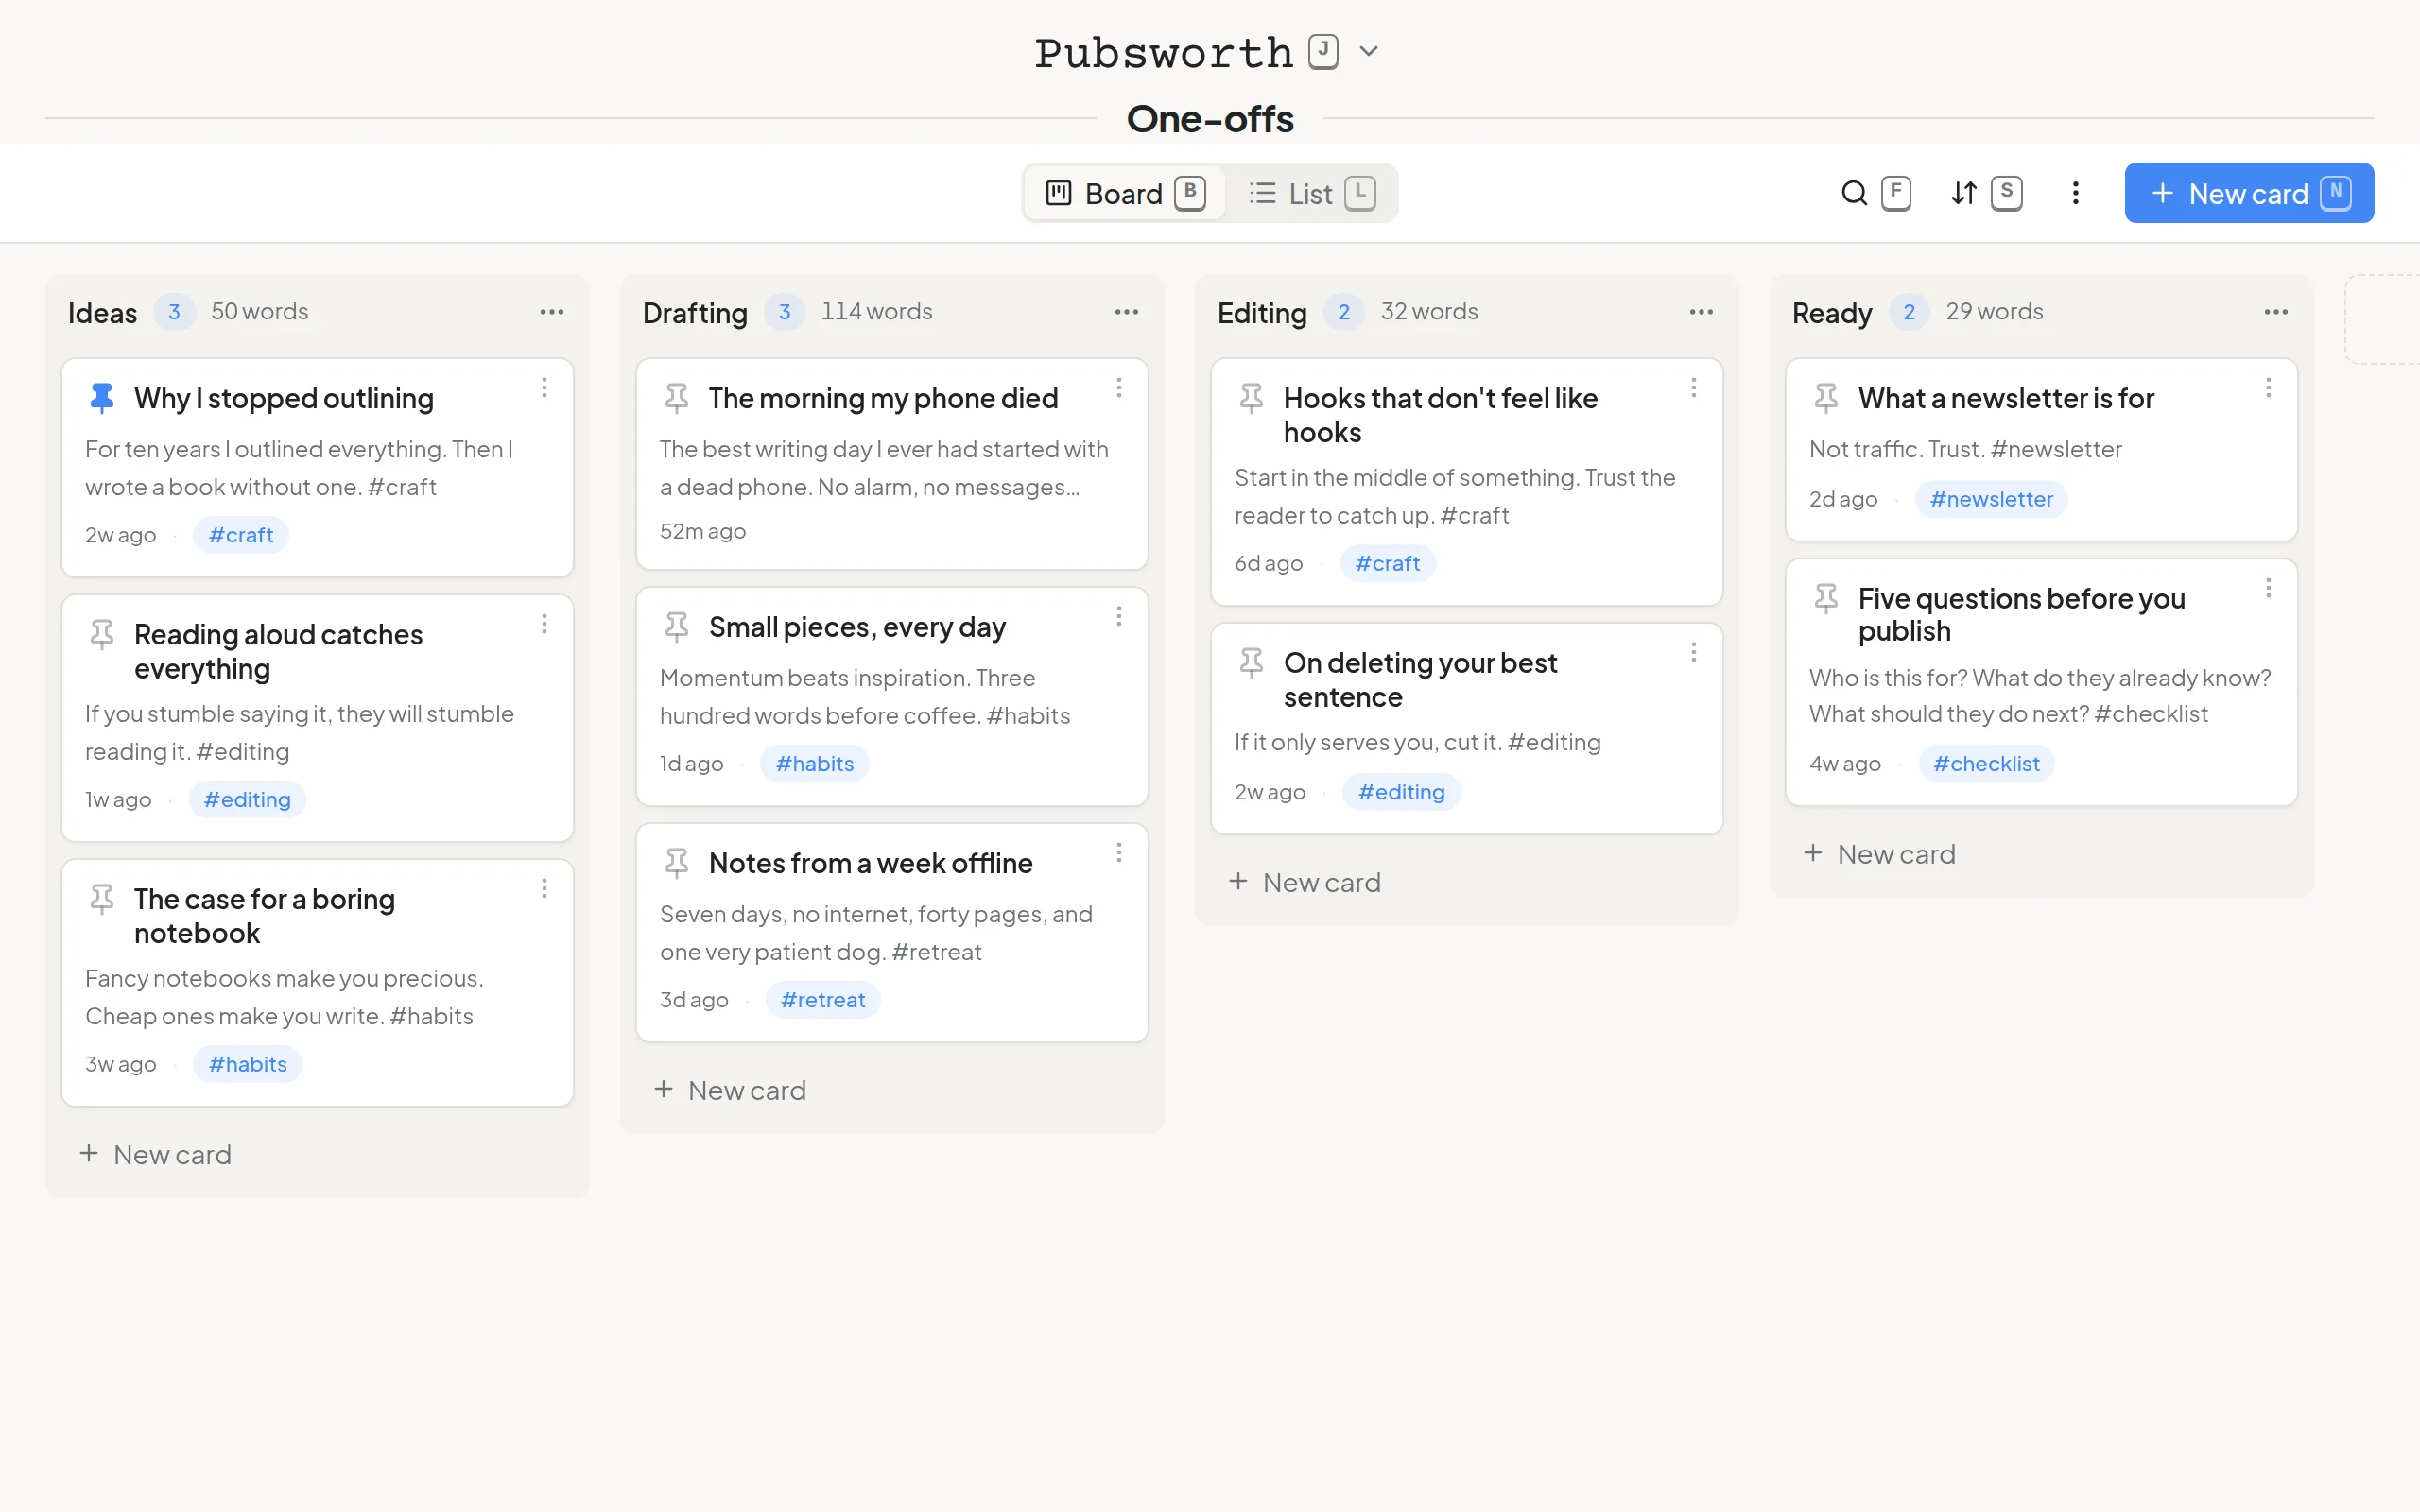Open the sort options icon
Viewport: 2420px width, 1512px height.
pos(1964,193)
